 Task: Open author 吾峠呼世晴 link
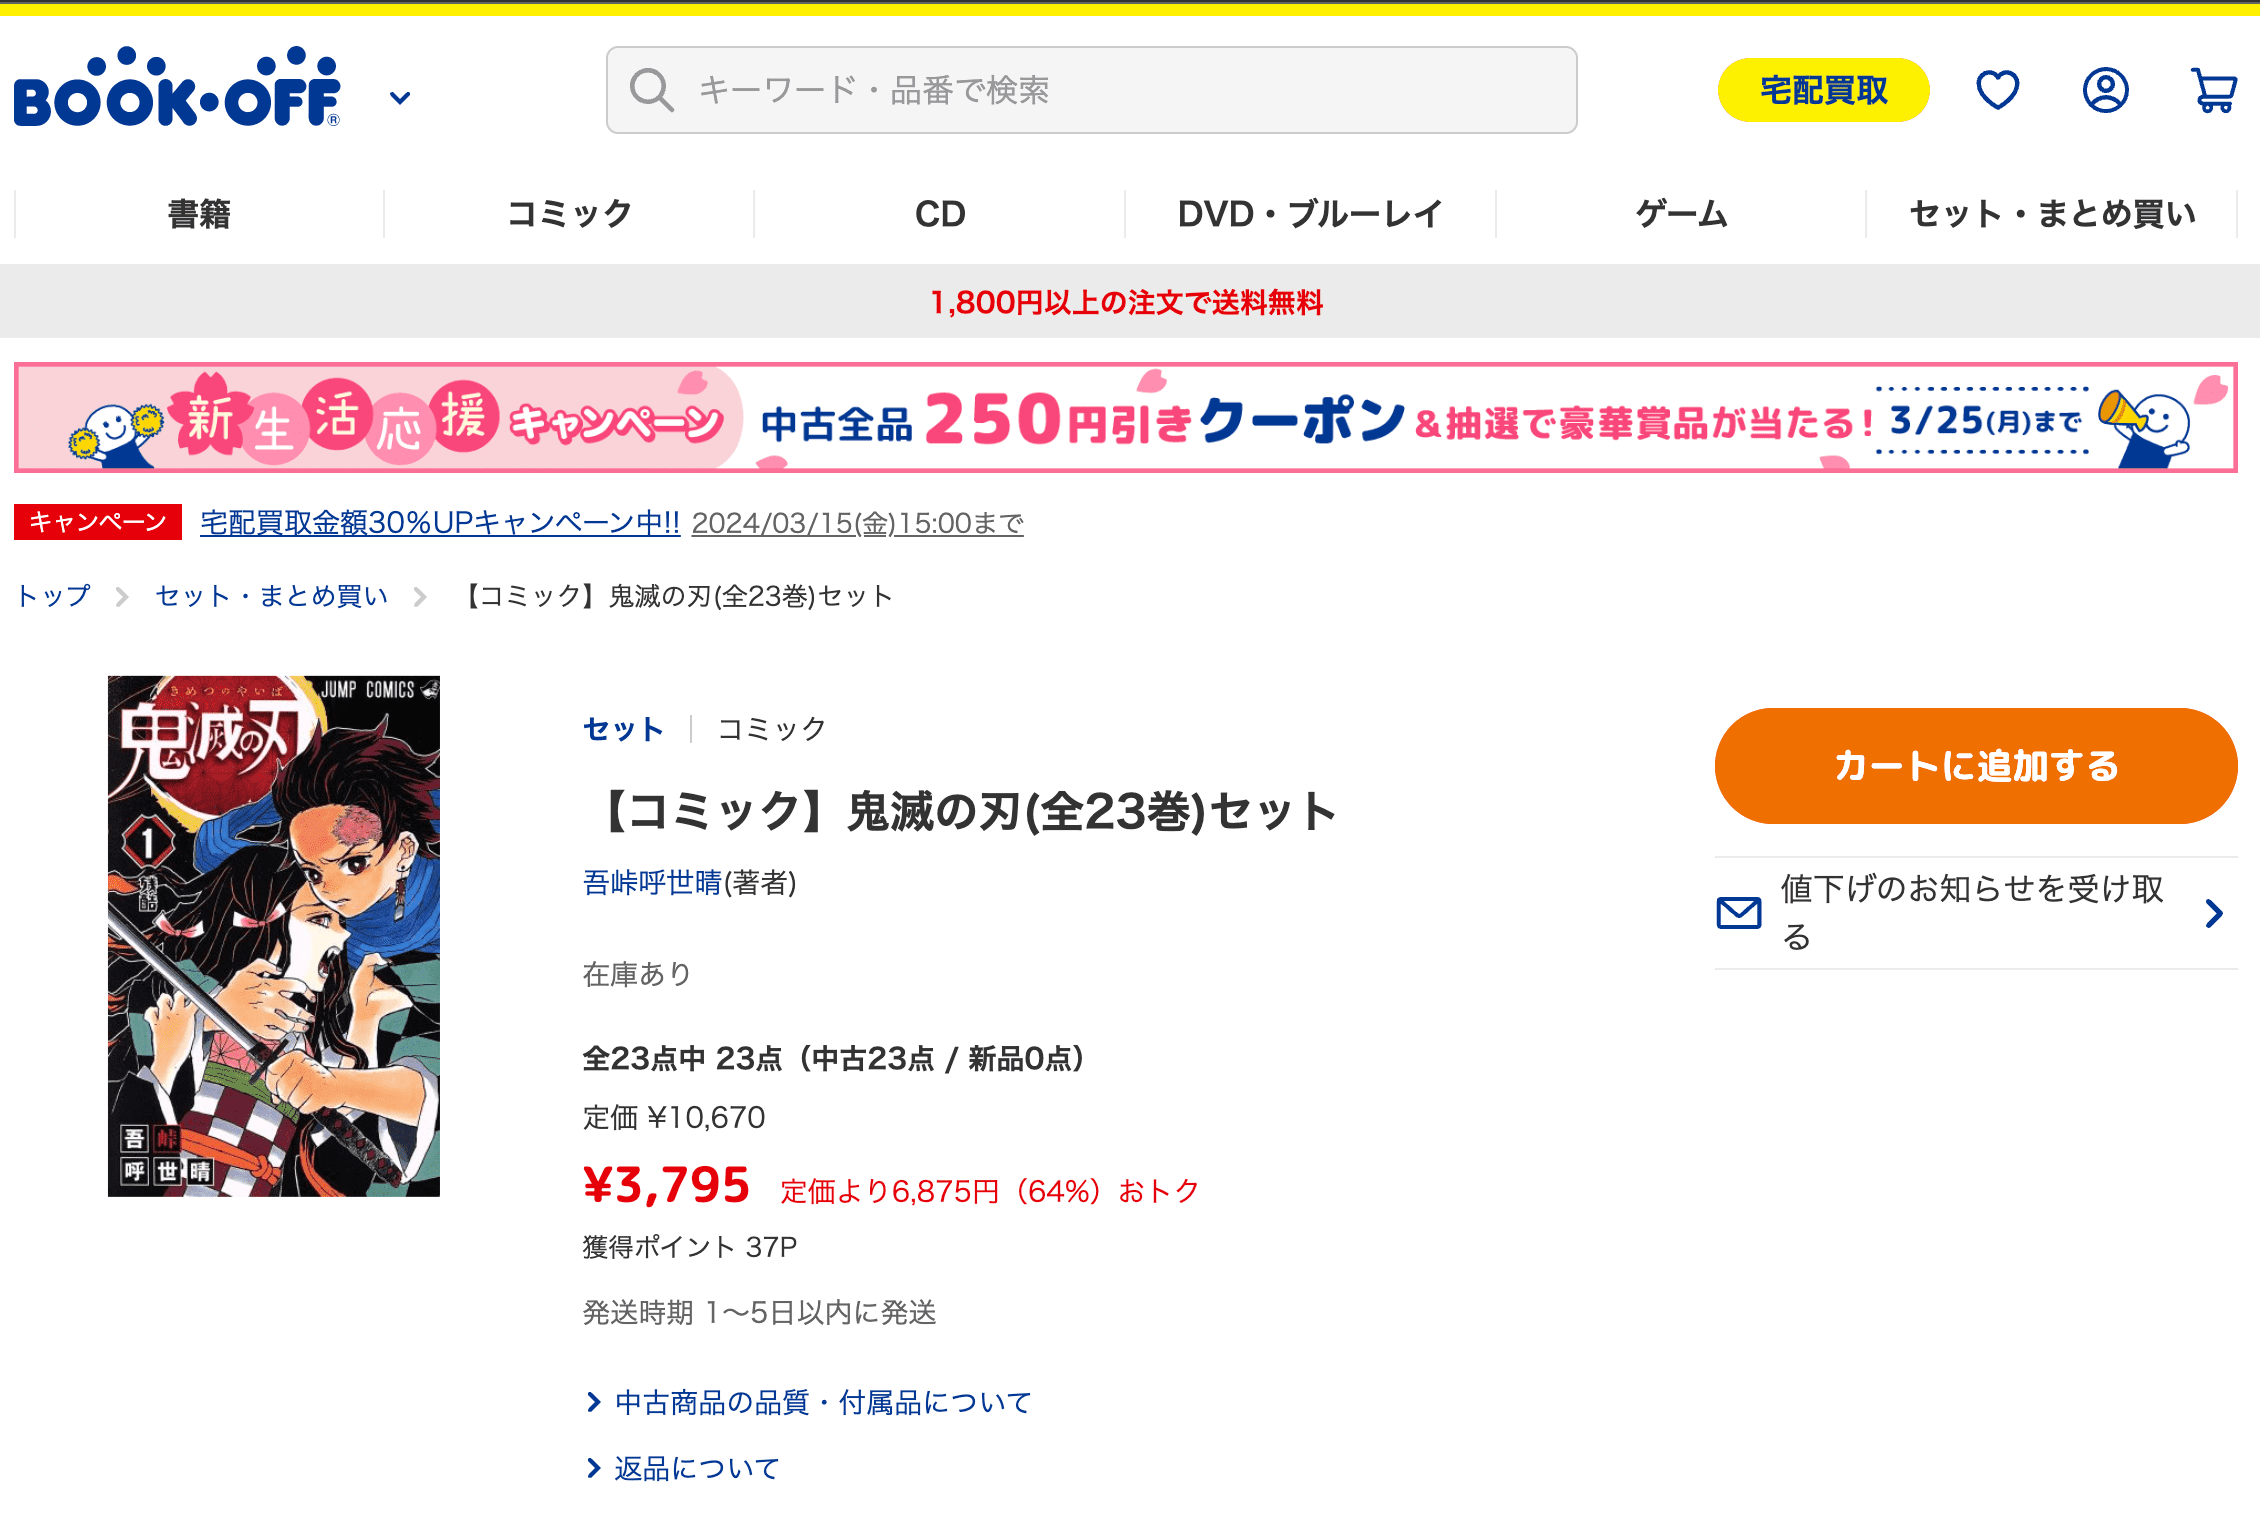click(652, 883)
